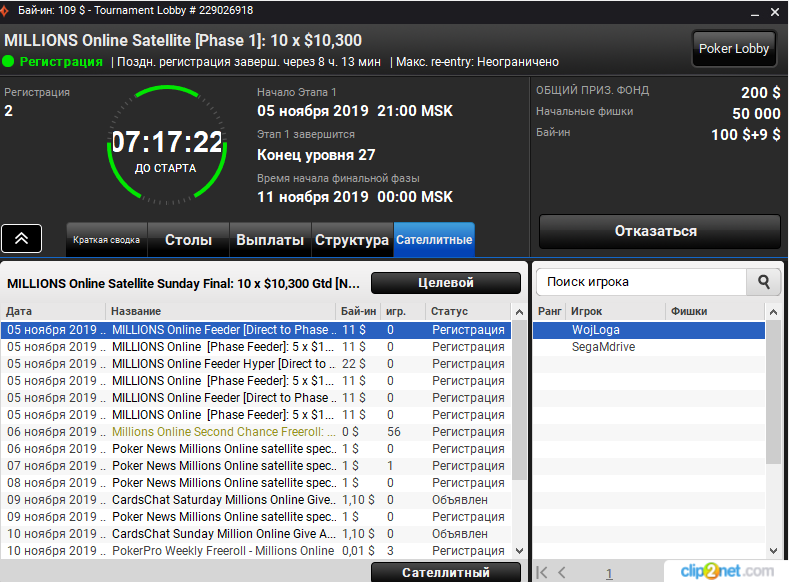Select the Краткая сводка tab
This screenshot has height=582, width=789.
pos(107,240)
